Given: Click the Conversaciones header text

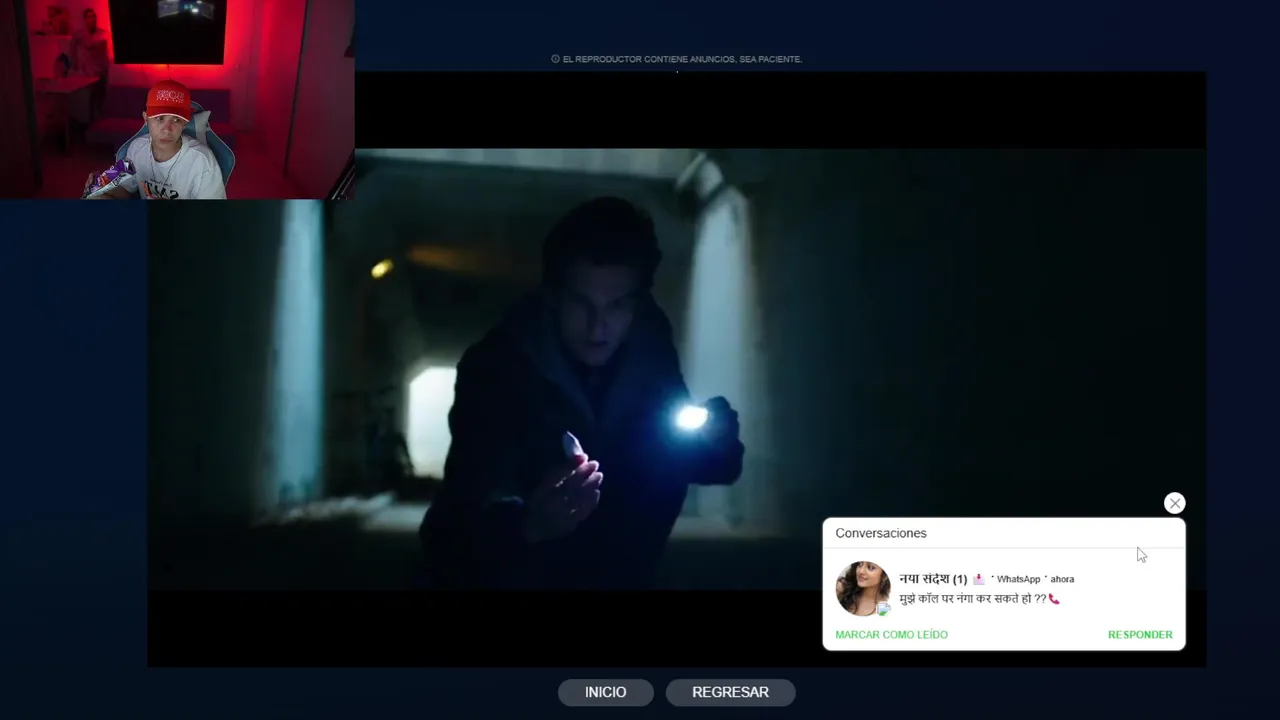Looking at the screenshot, I should coord(881,533).
